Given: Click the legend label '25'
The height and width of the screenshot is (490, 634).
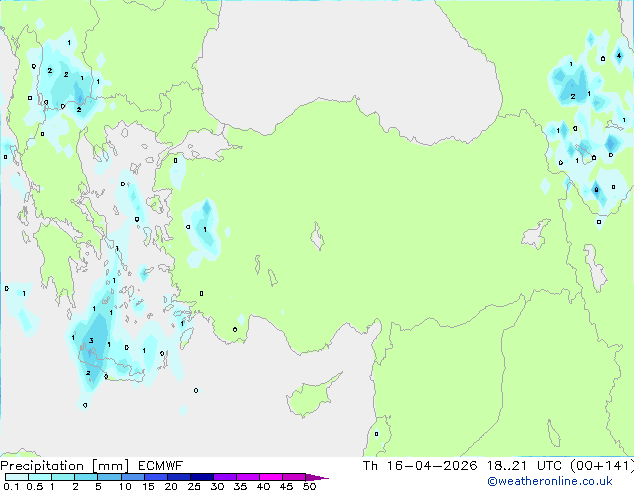Looking at the screenshot, I should click(194, 486).
